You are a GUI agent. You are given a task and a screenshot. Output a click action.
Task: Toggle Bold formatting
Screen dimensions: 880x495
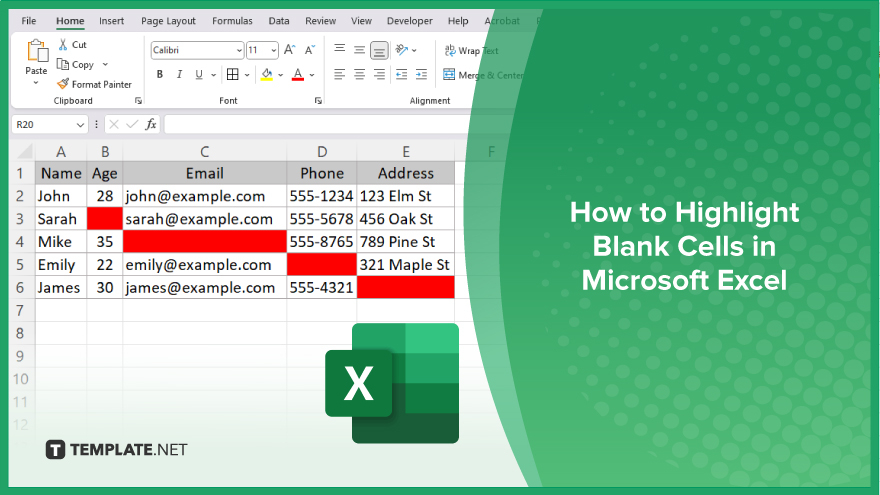click(x=159, y=74)
